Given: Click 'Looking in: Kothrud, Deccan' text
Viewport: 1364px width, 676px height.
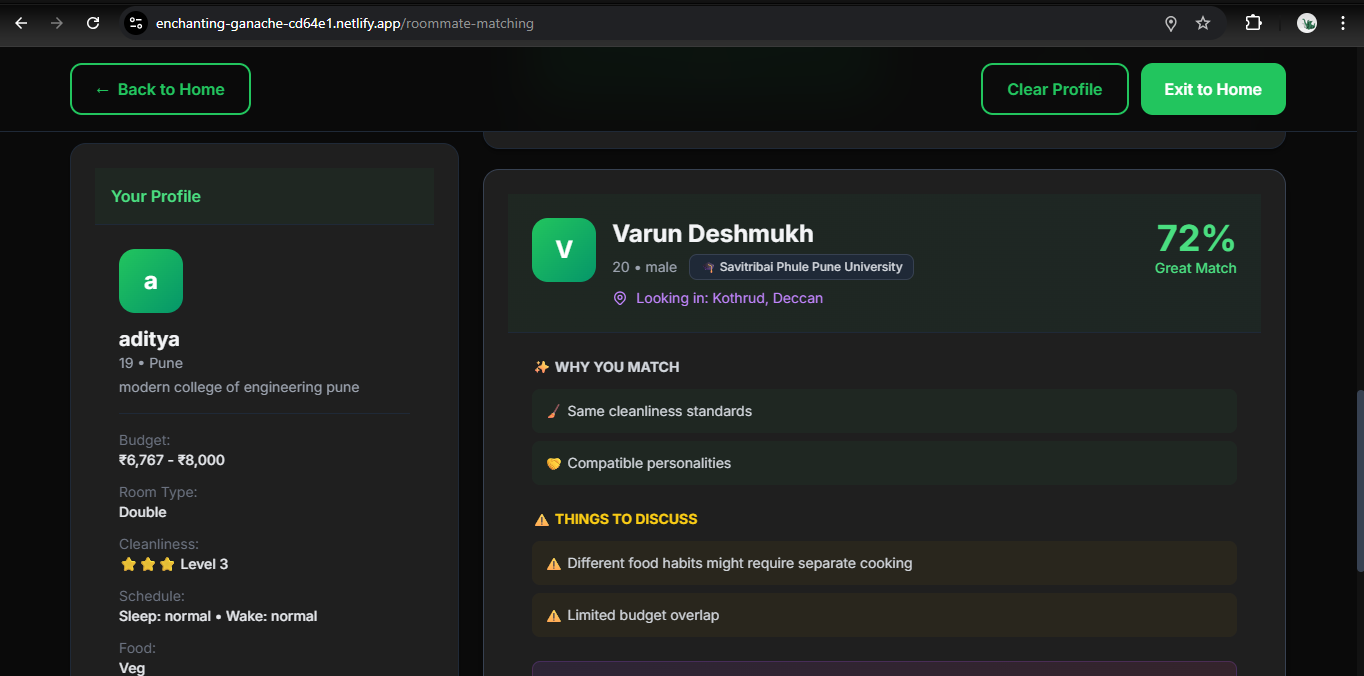Looking at the screenshot, I should pyautogui.click(x=730, y=298).
